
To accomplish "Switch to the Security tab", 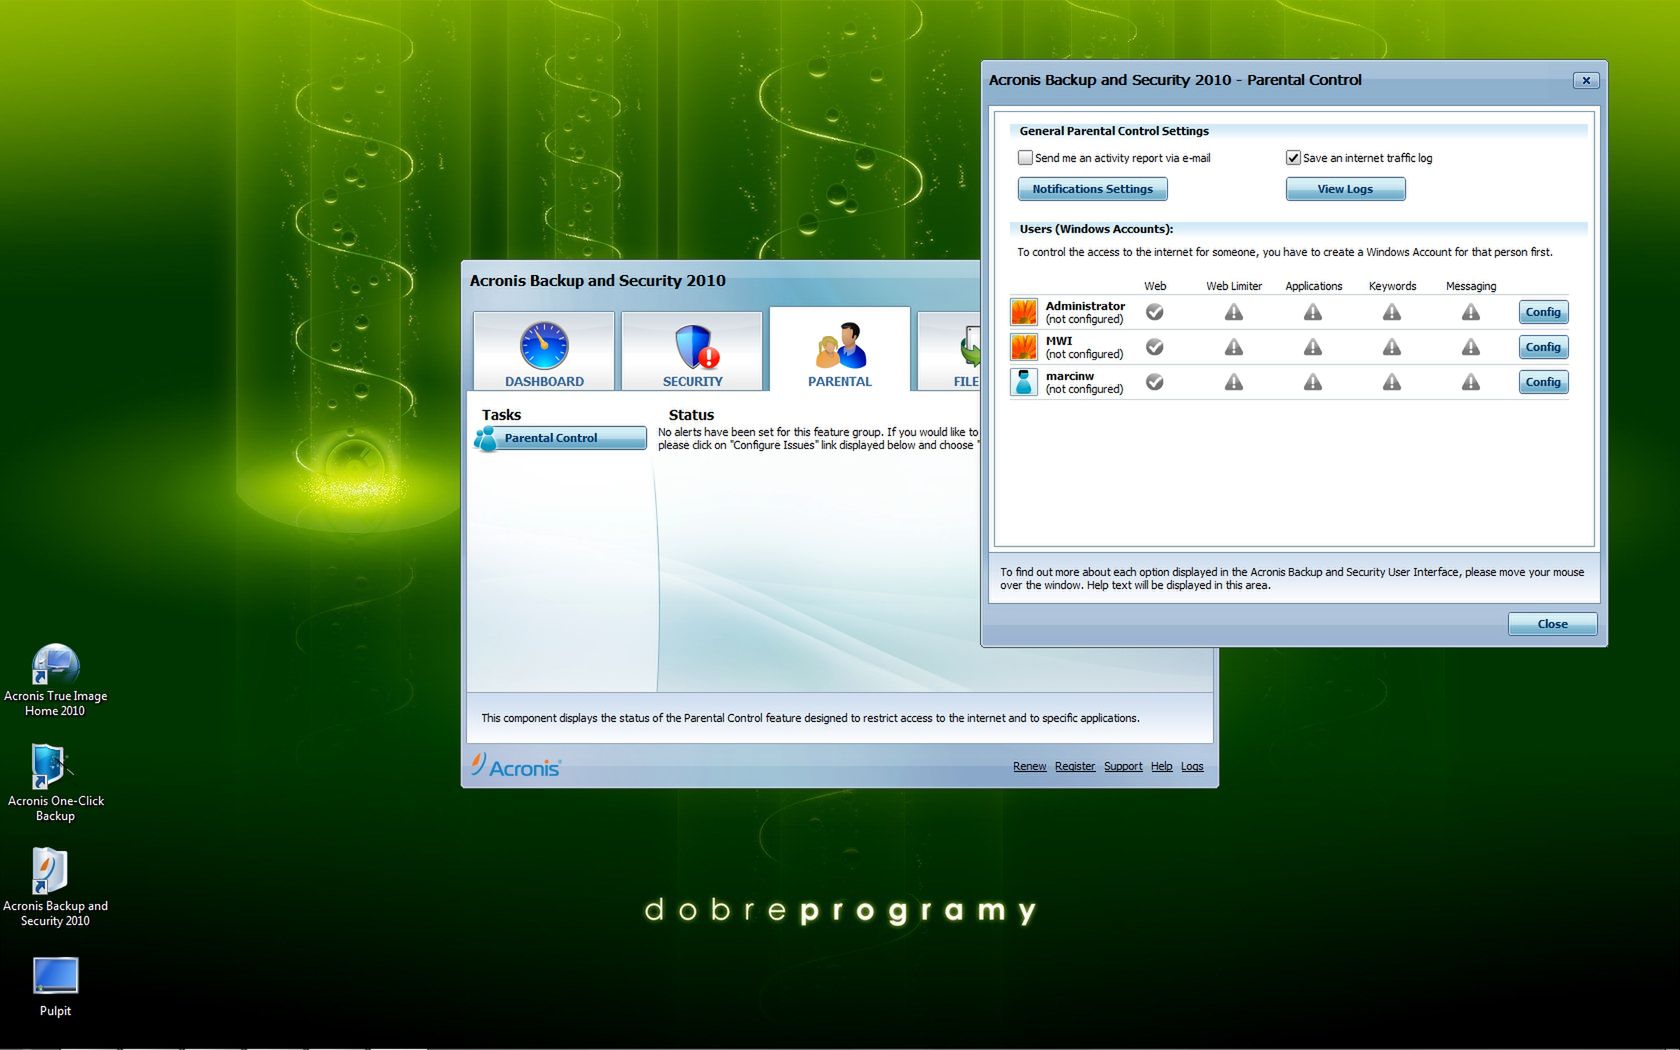I will click(x=692, y=351).
